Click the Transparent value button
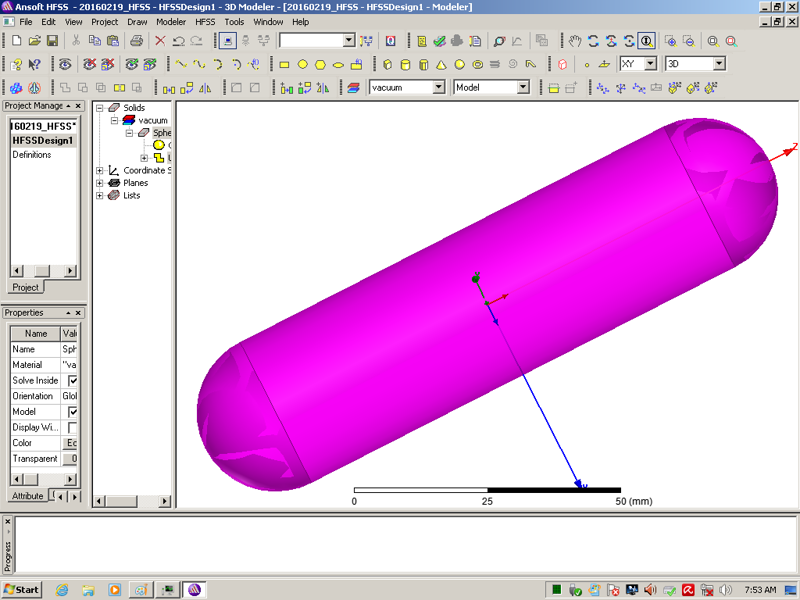The image size is (800, 600). pos(70,459)
